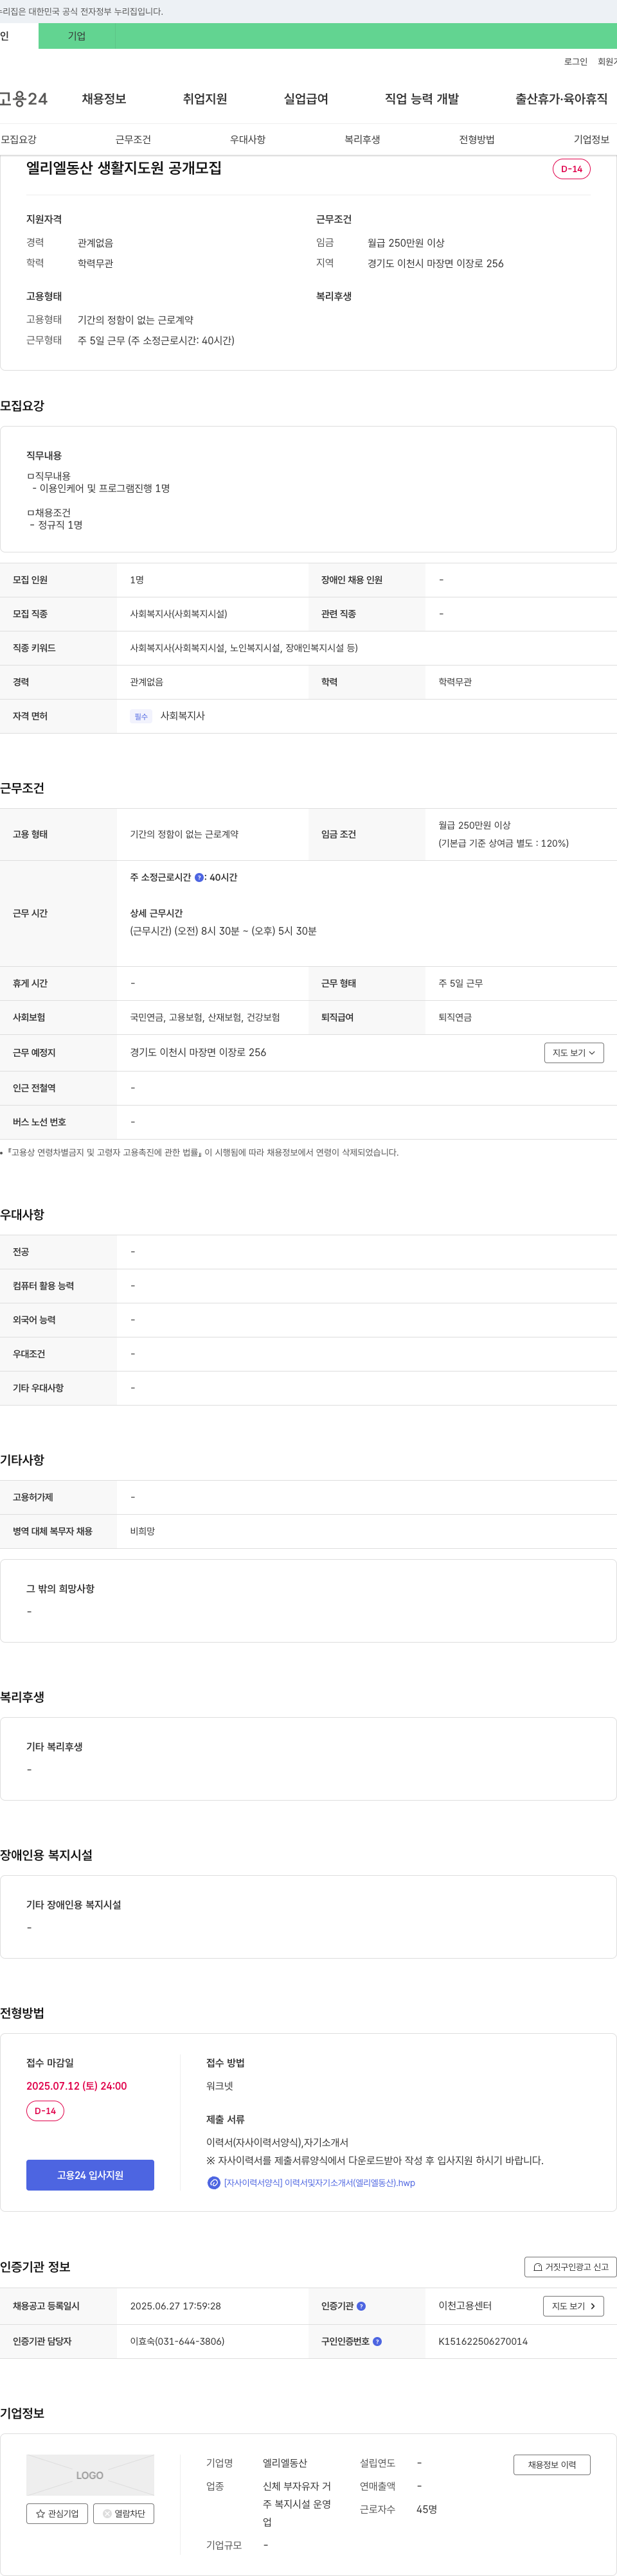This screenshot has width=617, height=2576.
Task: Apply with 고용24 입사지원 button
Action: (90, 2175)
